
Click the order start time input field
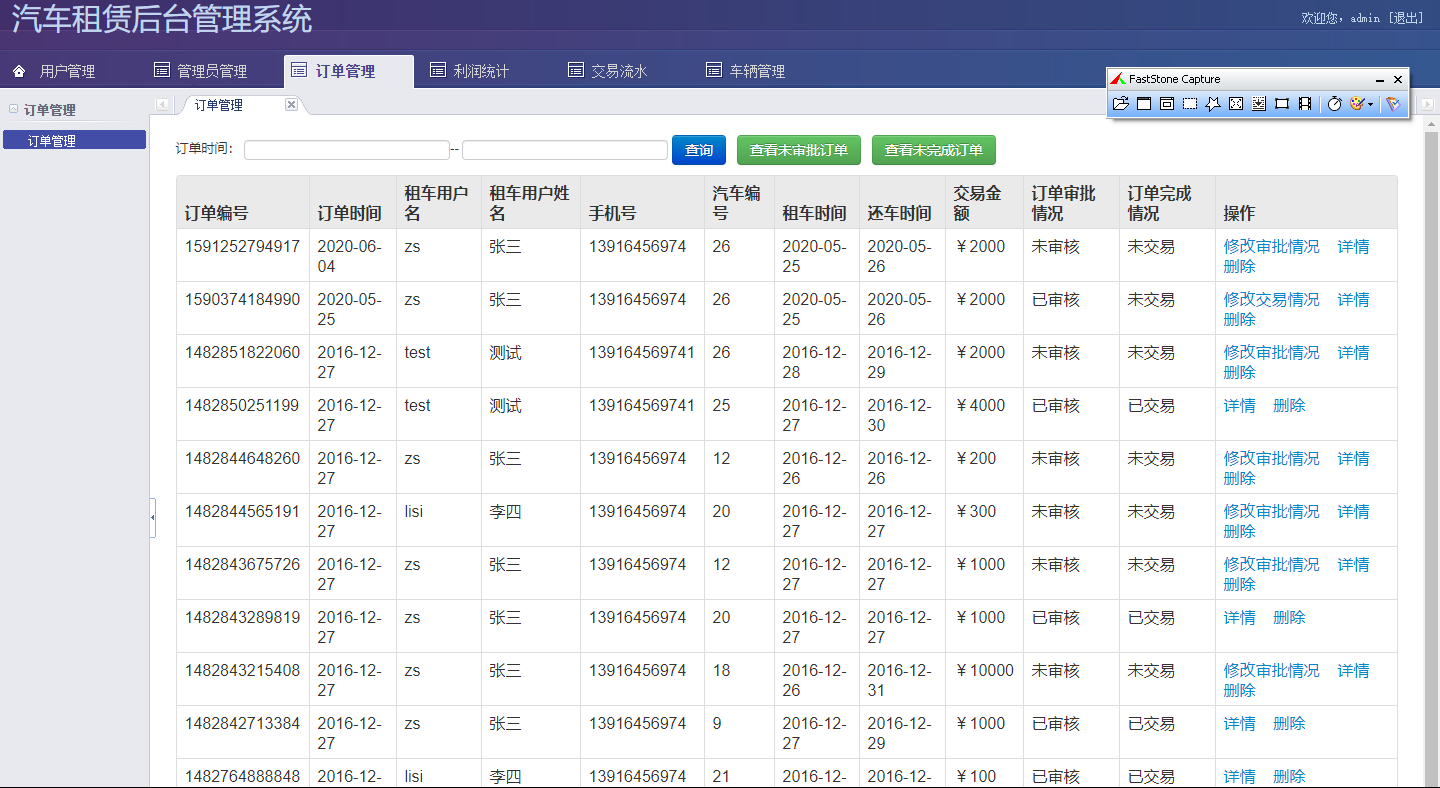point(347,149)
